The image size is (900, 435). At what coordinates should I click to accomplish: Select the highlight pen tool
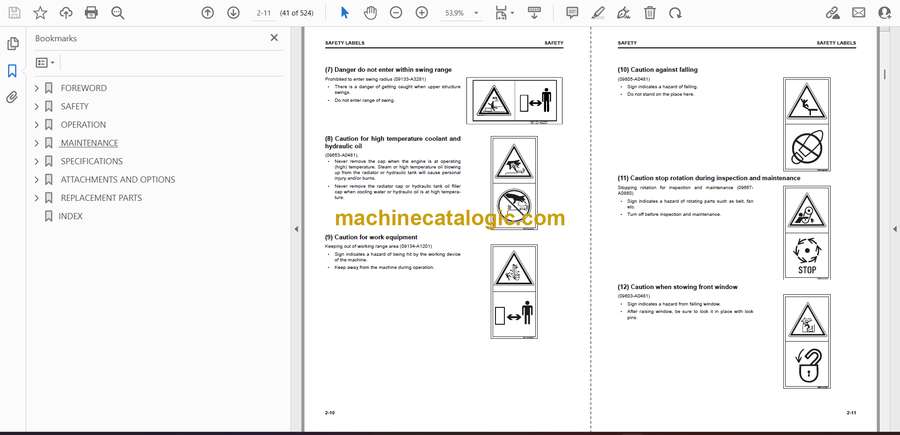(598, 13)
